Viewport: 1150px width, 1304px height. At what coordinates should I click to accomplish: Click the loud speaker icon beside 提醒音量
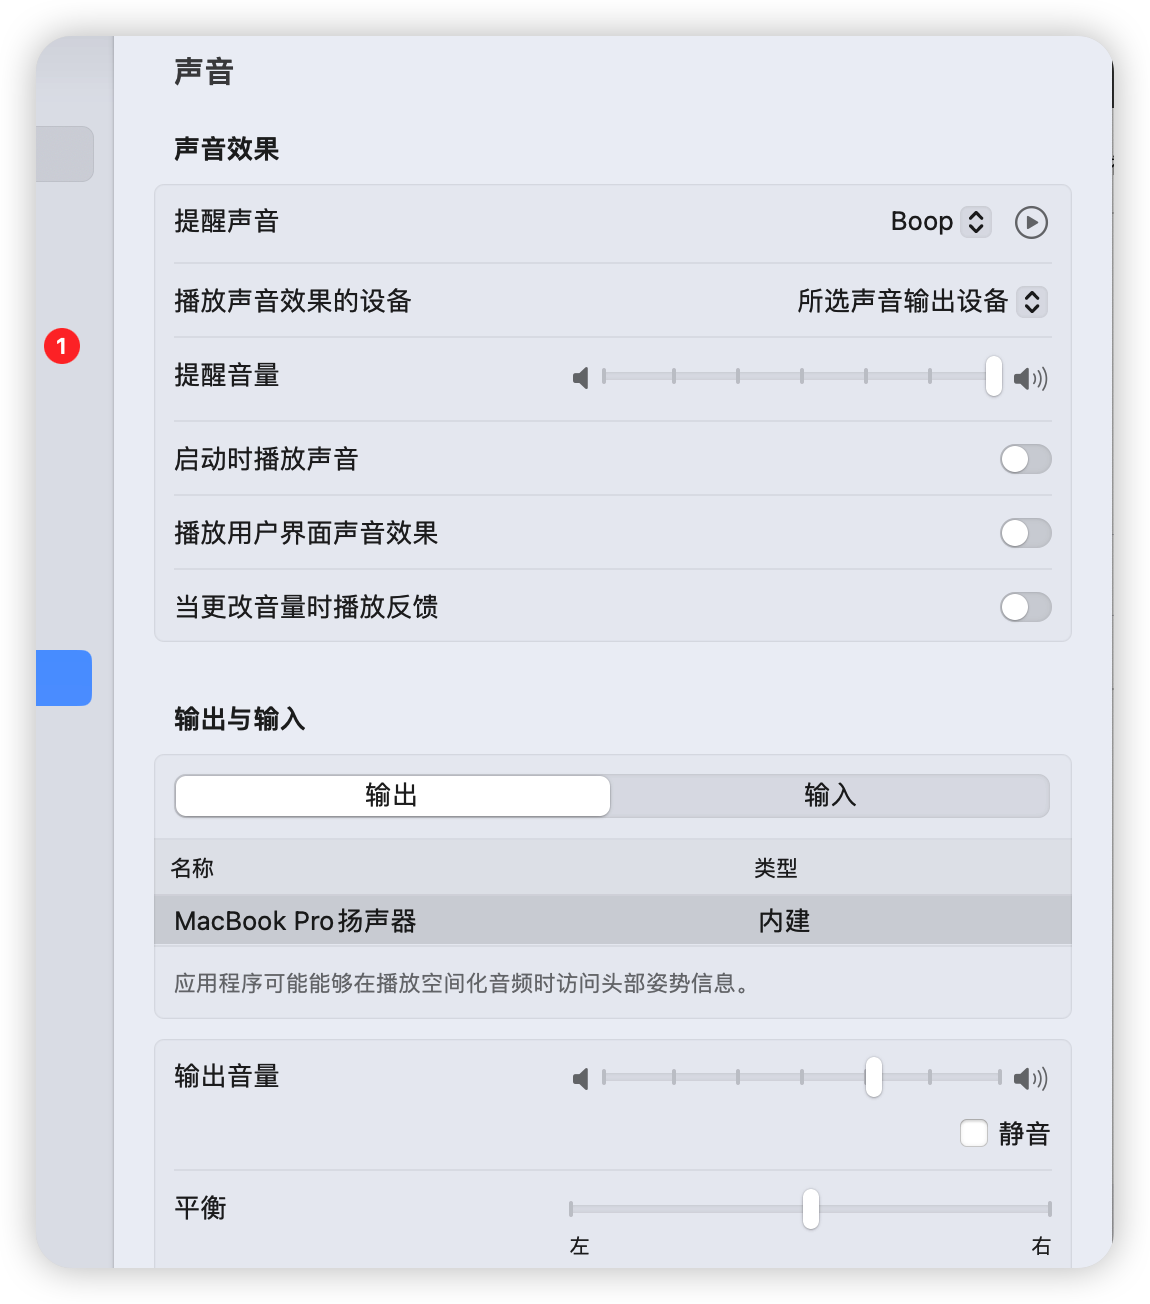point(1030,378)
